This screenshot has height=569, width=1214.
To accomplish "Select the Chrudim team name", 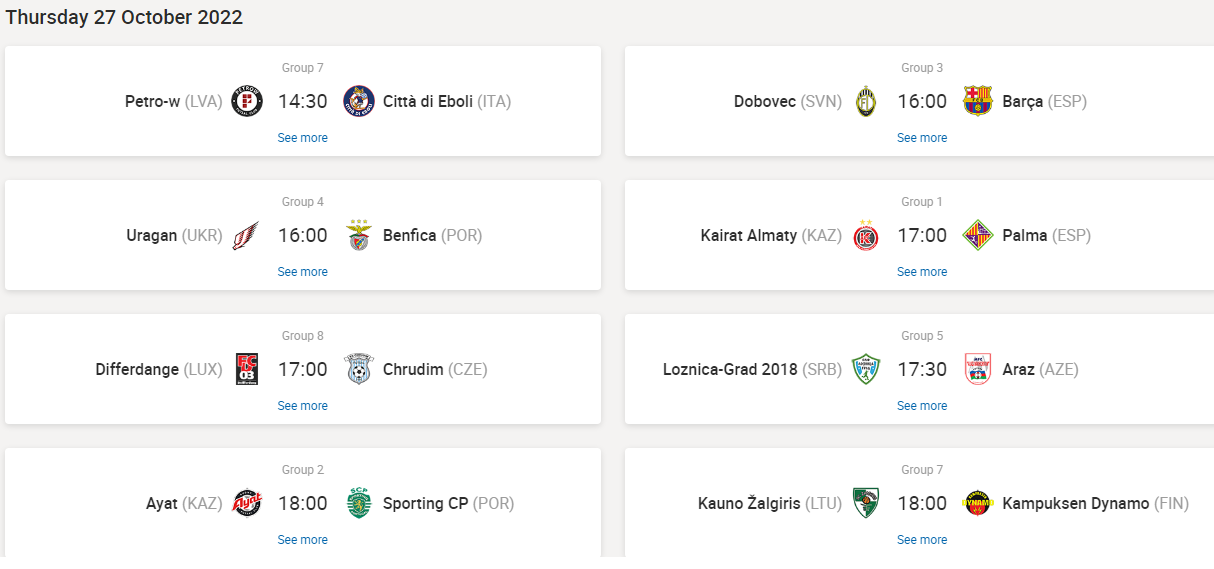I will pyautogui.click(x=413, y=370).
